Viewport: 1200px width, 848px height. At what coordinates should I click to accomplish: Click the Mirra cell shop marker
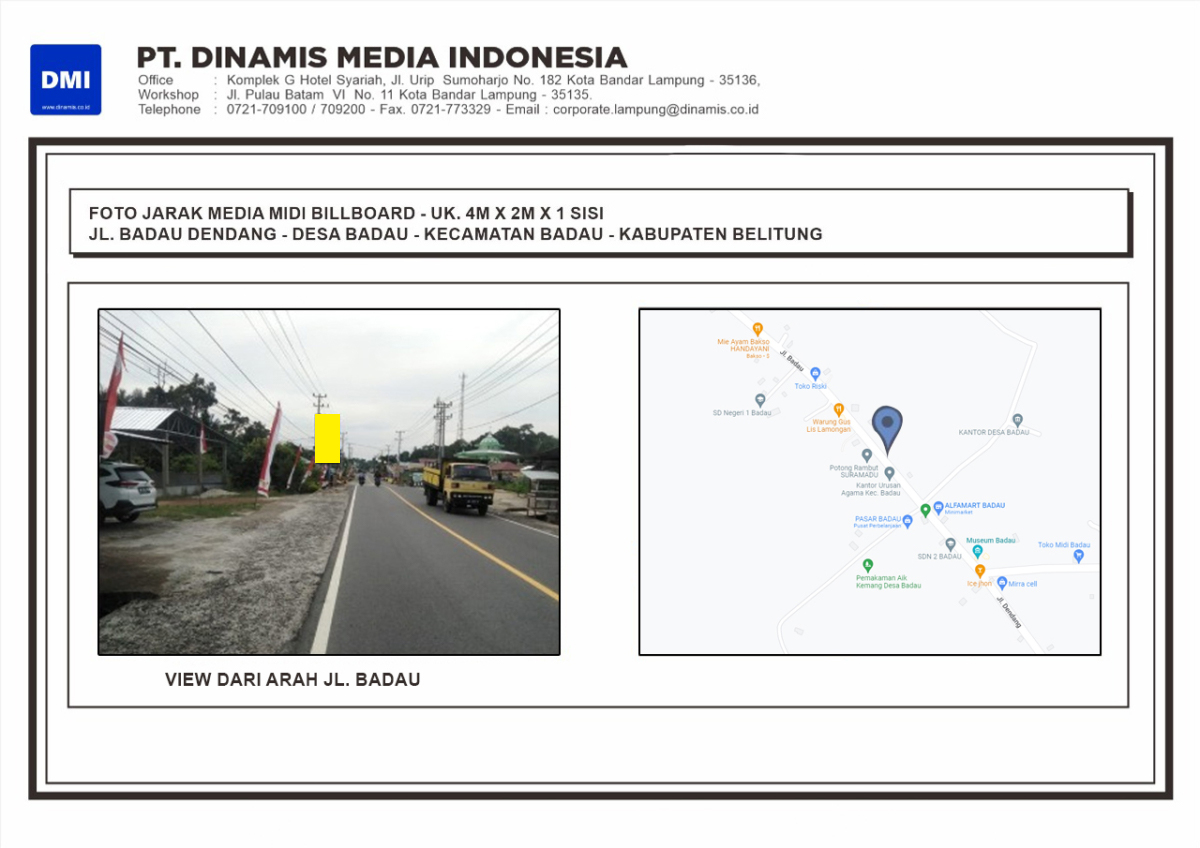pos(1001,583)
